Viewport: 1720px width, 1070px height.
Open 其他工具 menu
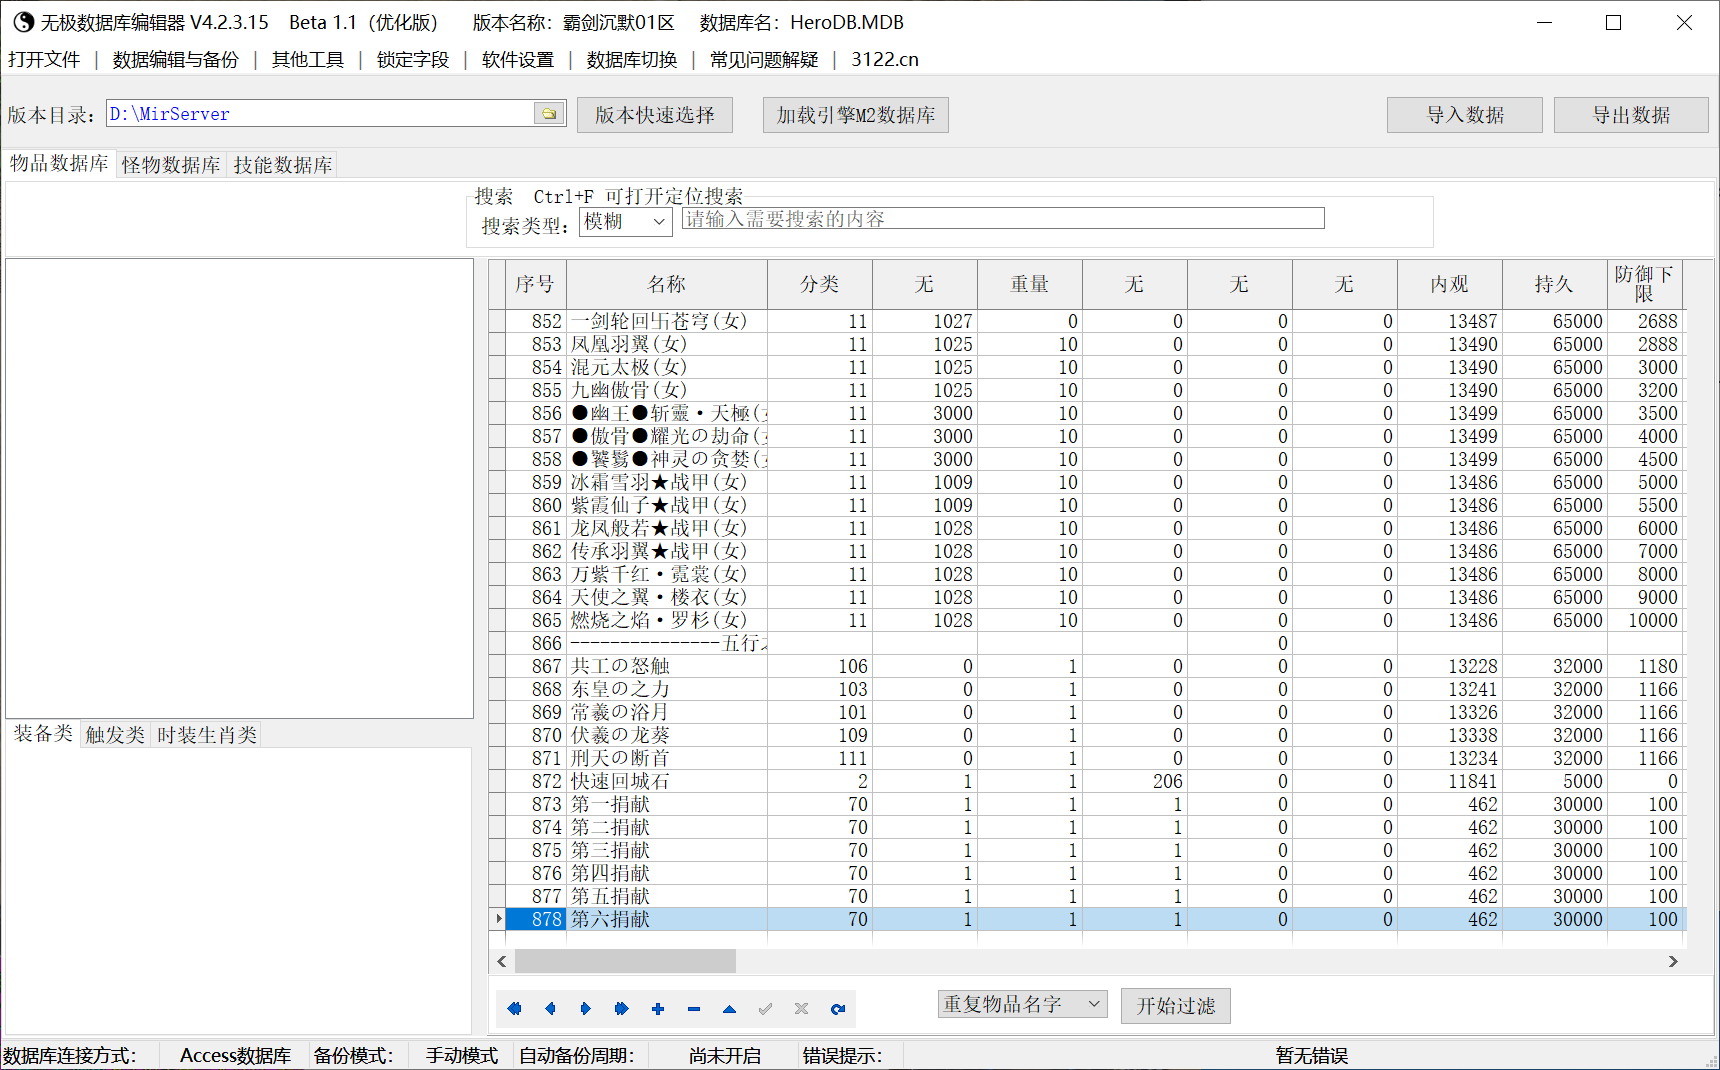coord(308,60)
